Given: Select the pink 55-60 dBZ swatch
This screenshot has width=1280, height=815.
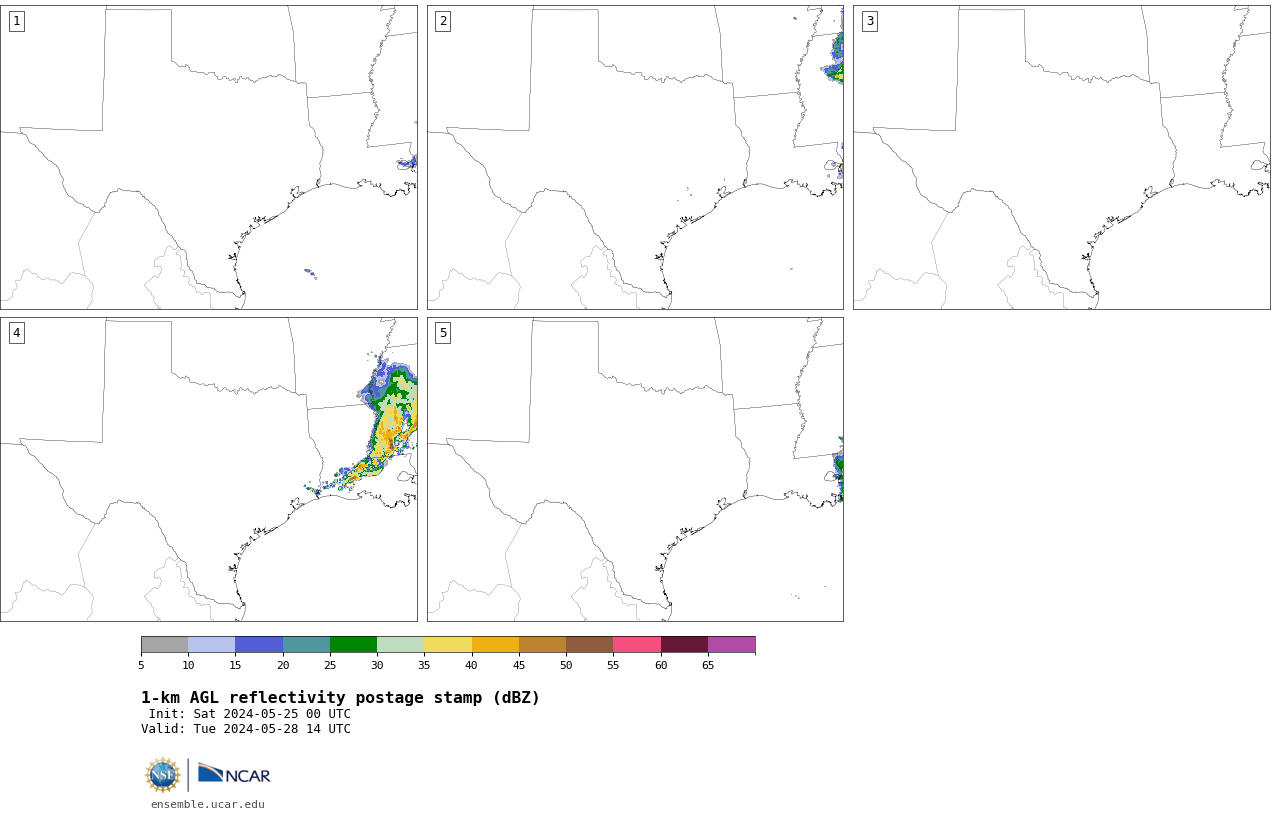Looking at the screenshot, I should (x=637, y=644).
